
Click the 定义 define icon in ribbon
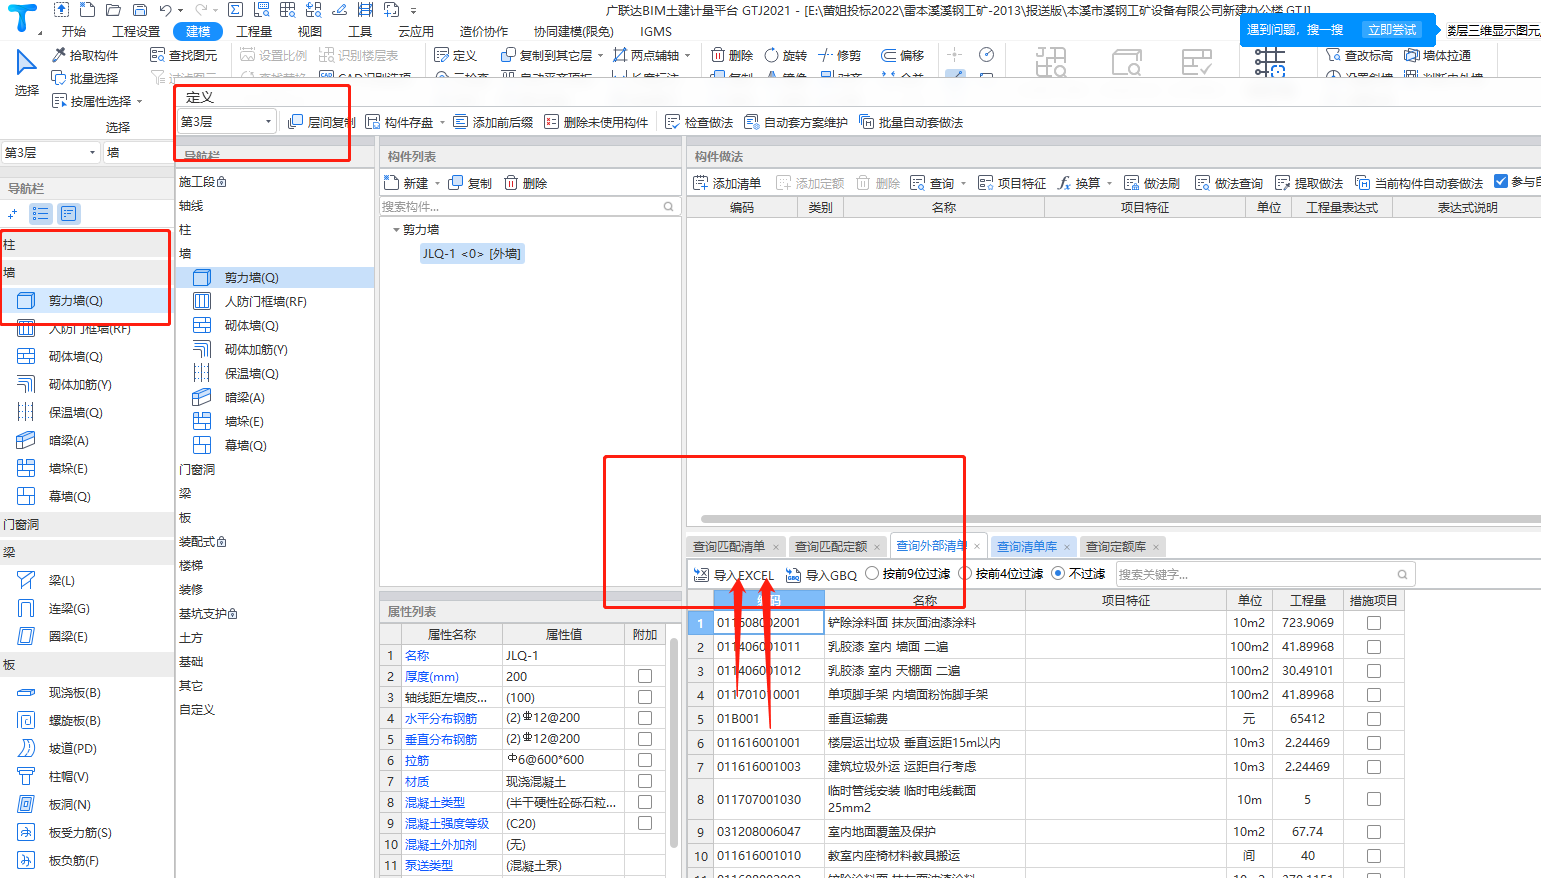(455, 55)
